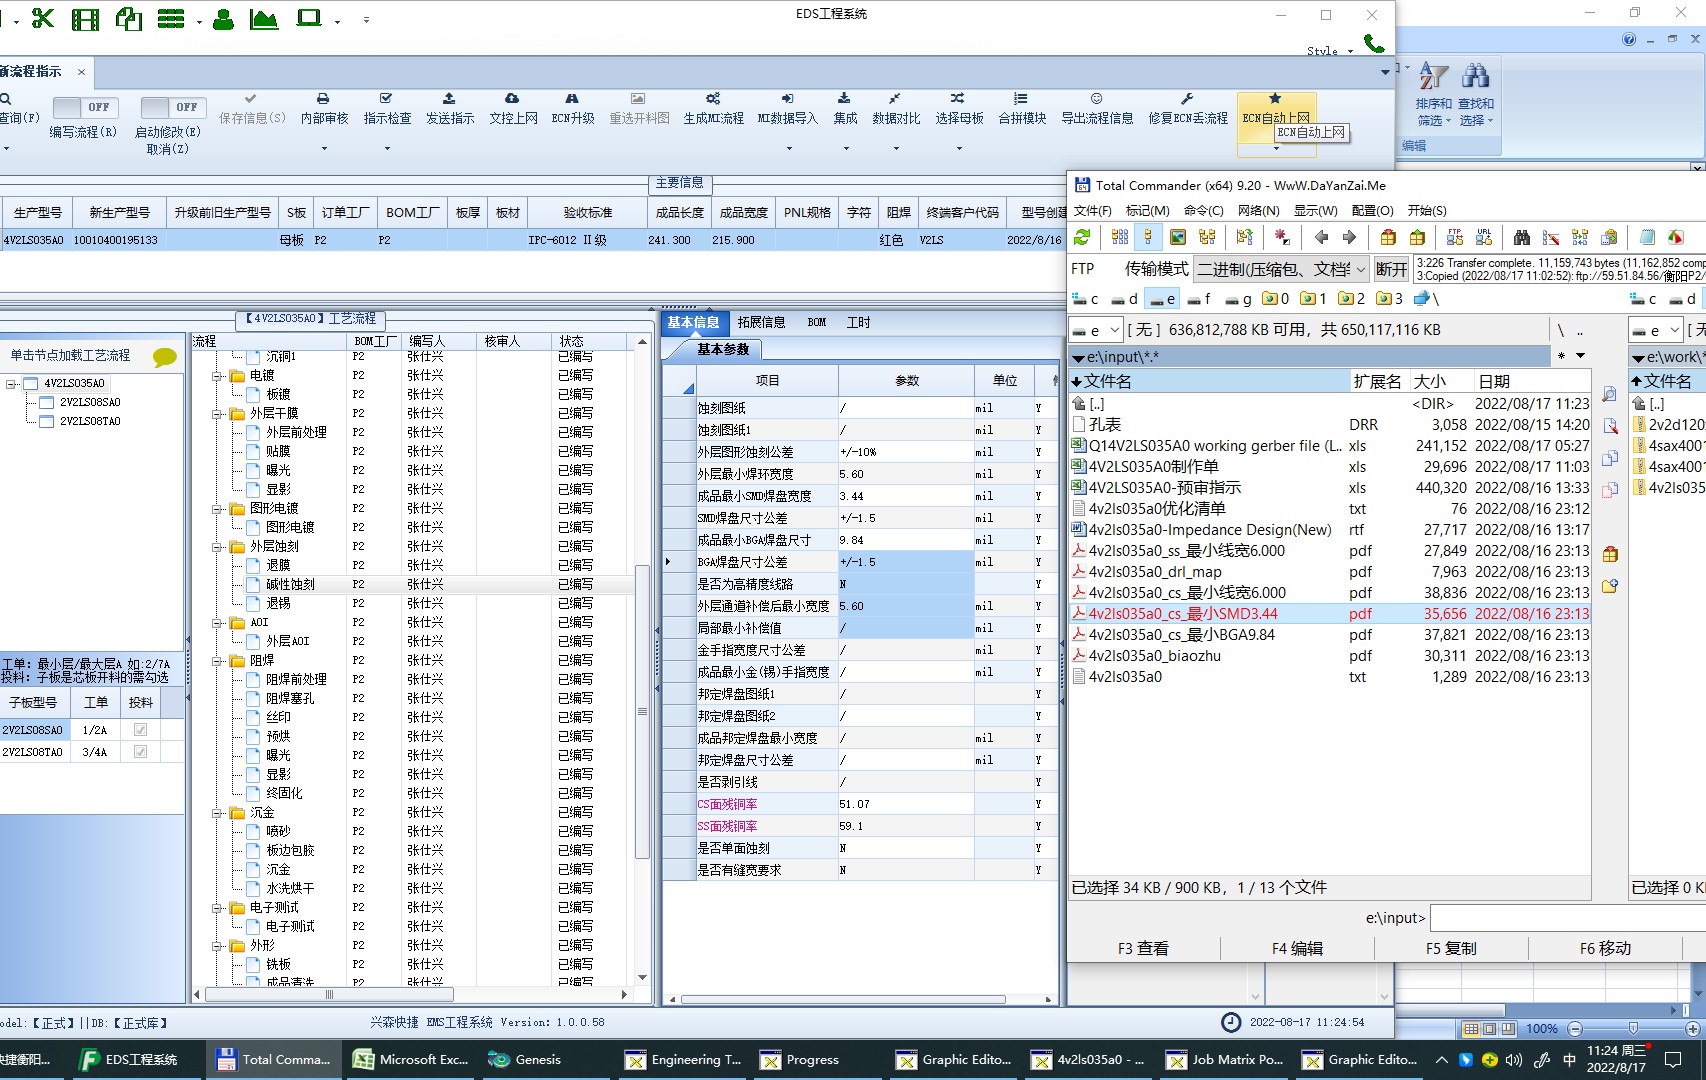Click the 发送指示 upload icon
This screenshot has height=1080, width=1706.
449,99
